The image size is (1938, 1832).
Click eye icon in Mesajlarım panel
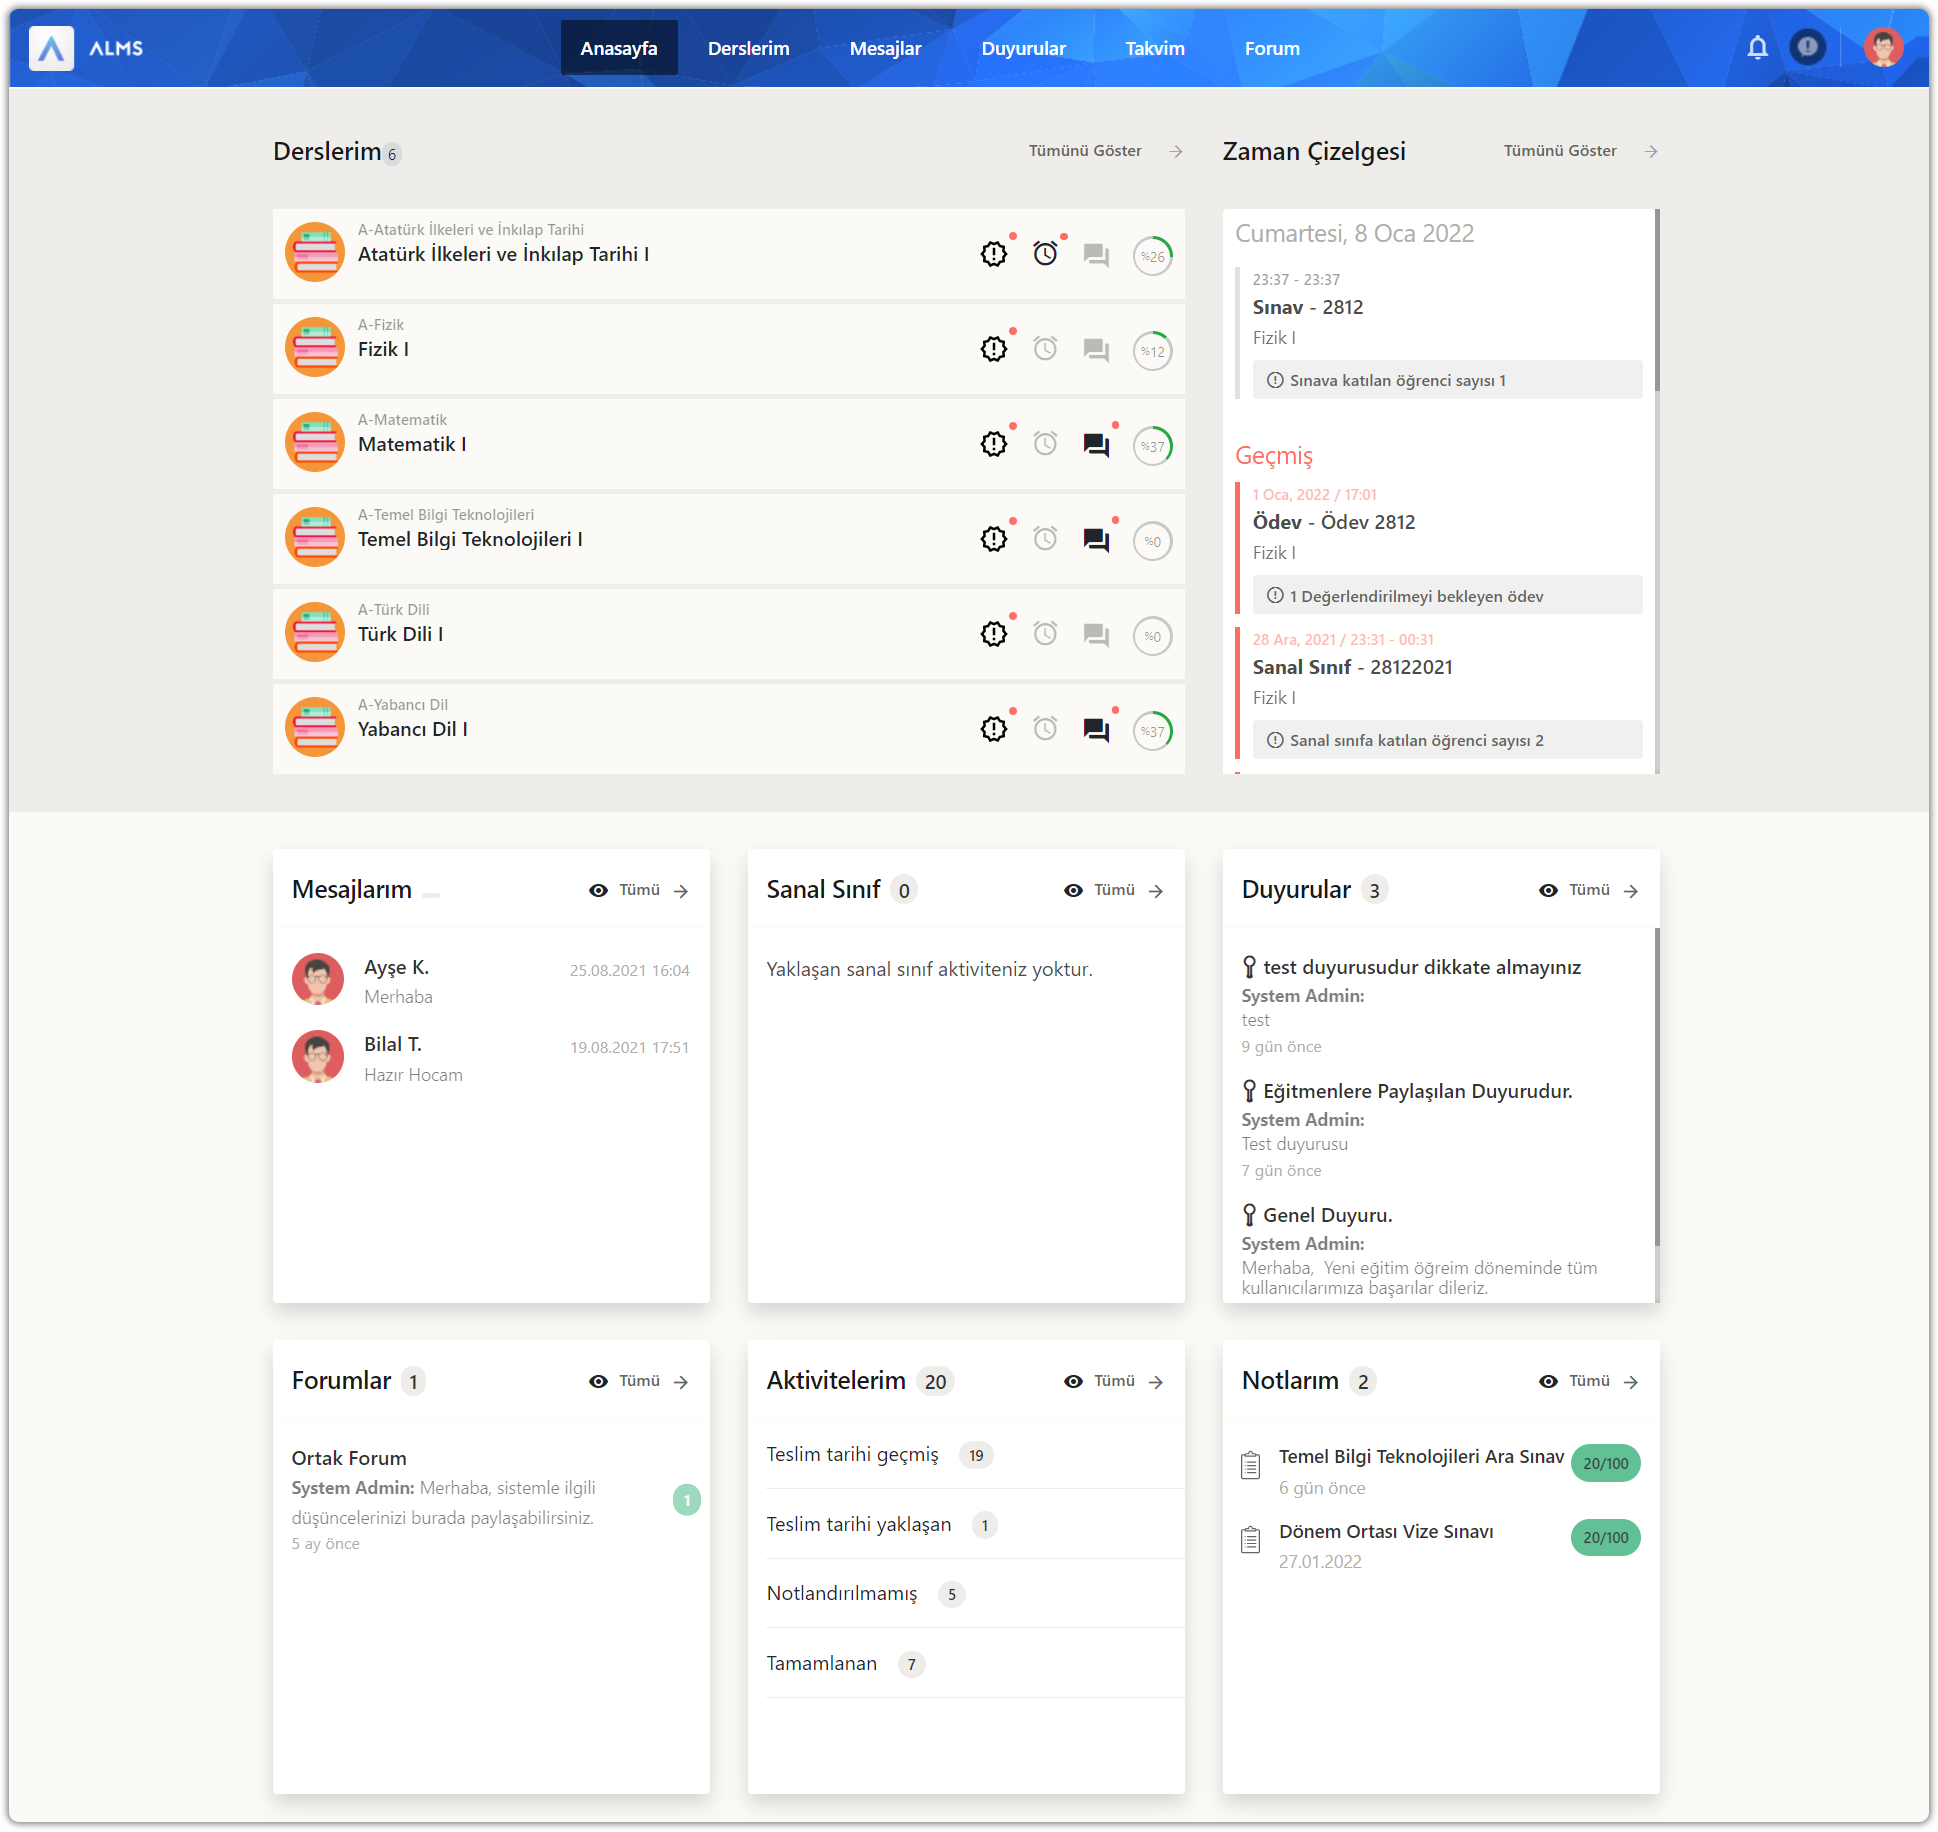(x=598, y=890)
